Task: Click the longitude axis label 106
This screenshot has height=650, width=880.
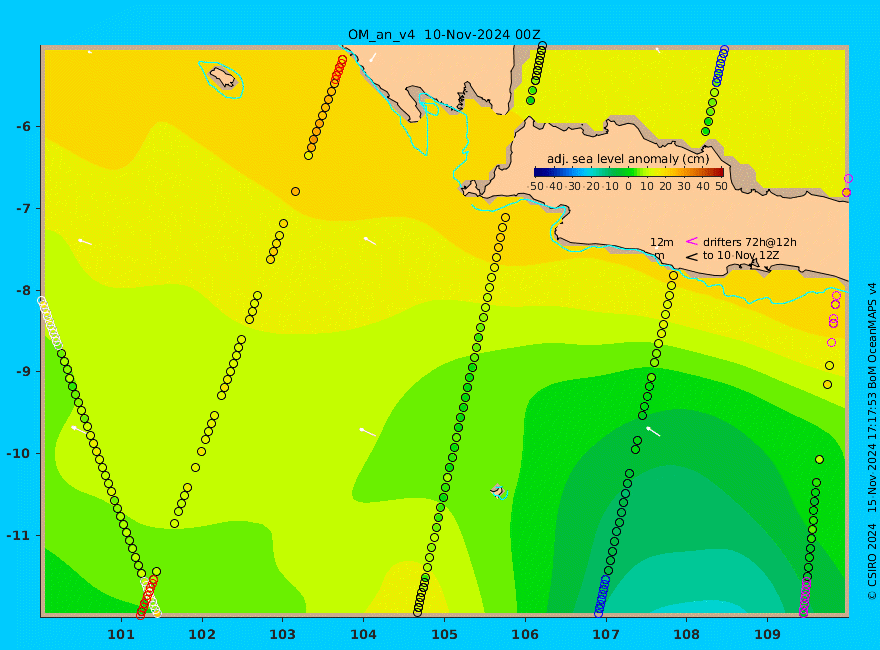Action: (x=525, y=635)
